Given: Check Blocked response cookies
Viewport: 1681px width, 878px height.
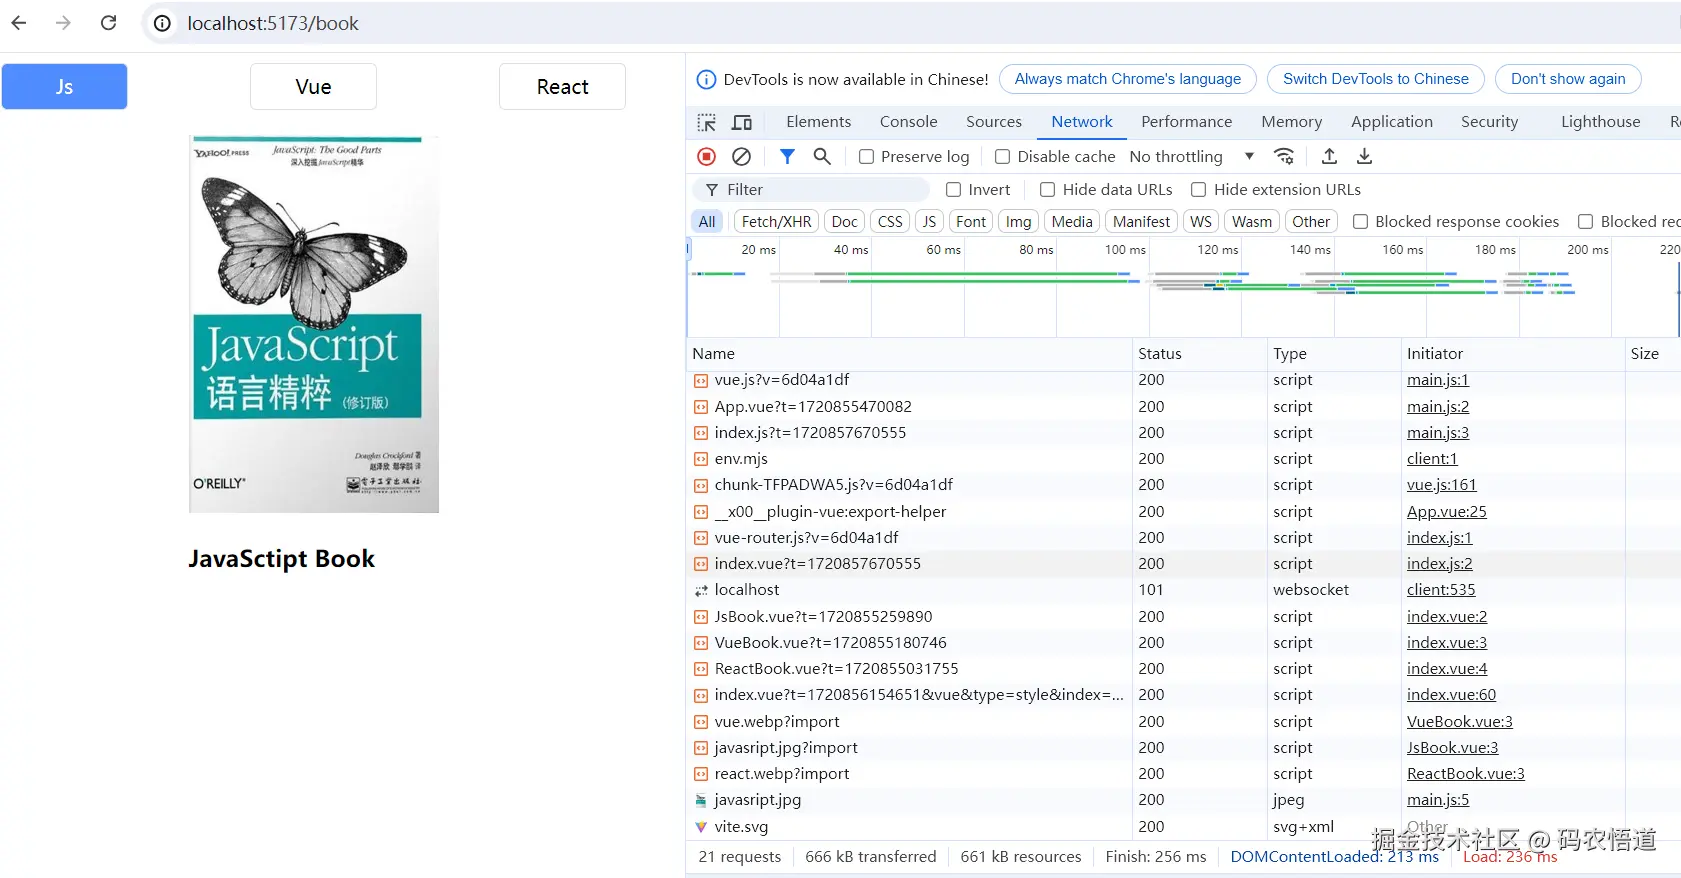Looking at the screenshot, I should point(1360,222).
